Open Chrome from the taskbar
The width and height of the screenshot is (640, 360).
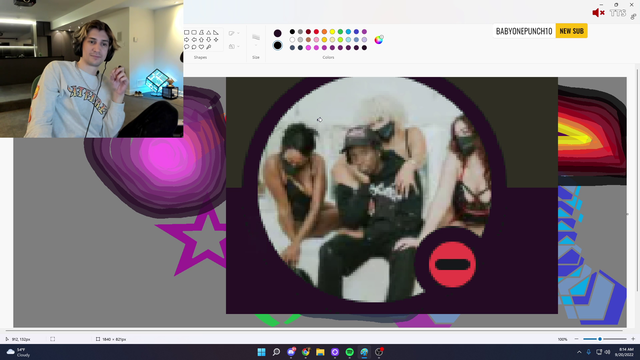(x=306, y=352)
